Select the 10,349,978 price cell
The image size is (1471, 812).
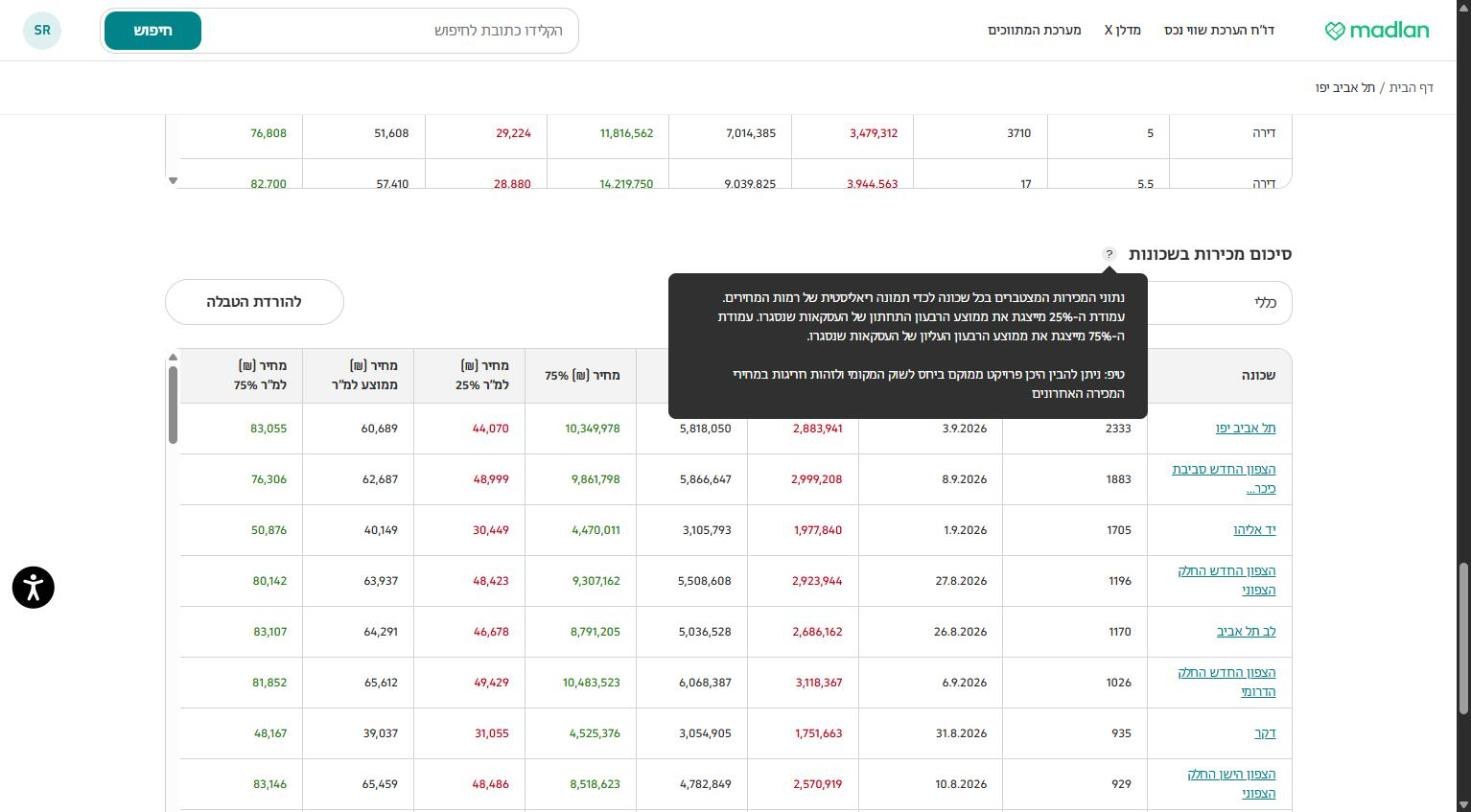[581, 428]
